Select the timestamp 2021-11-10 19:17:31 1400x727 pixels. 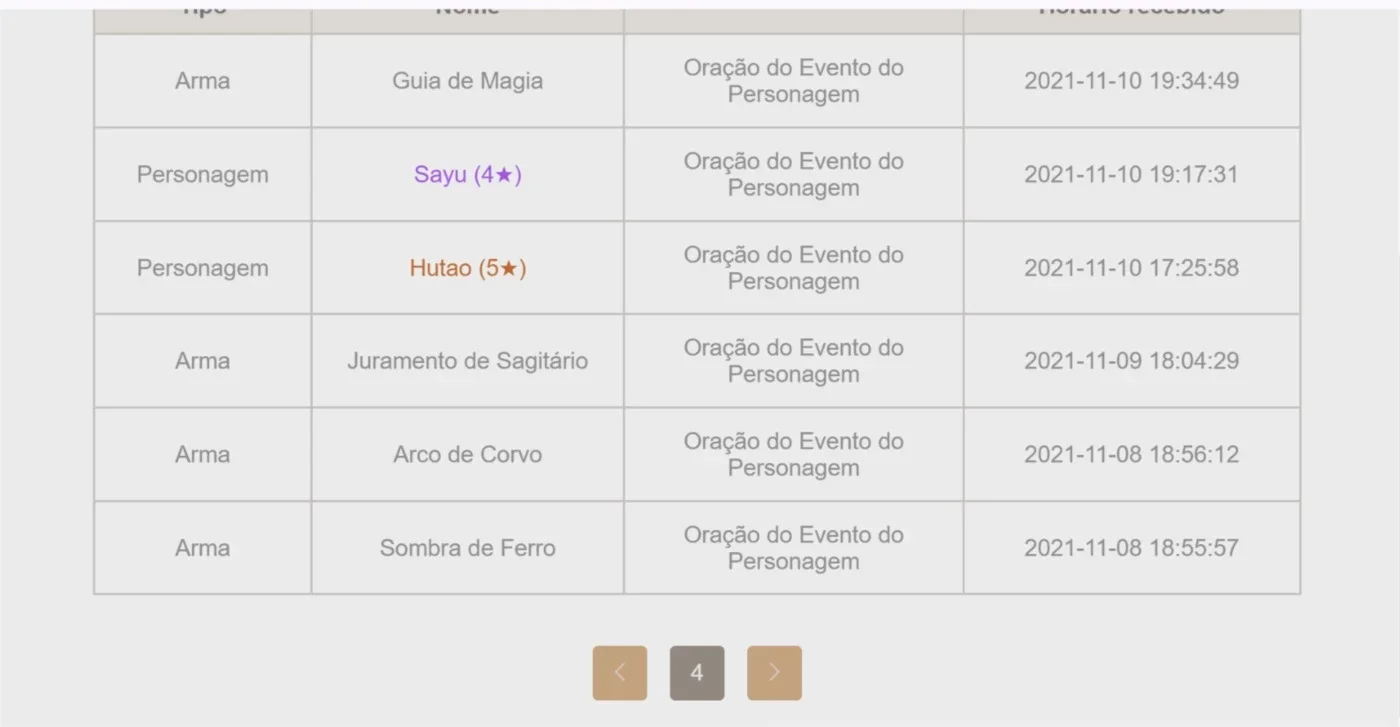pos(1131,174)
